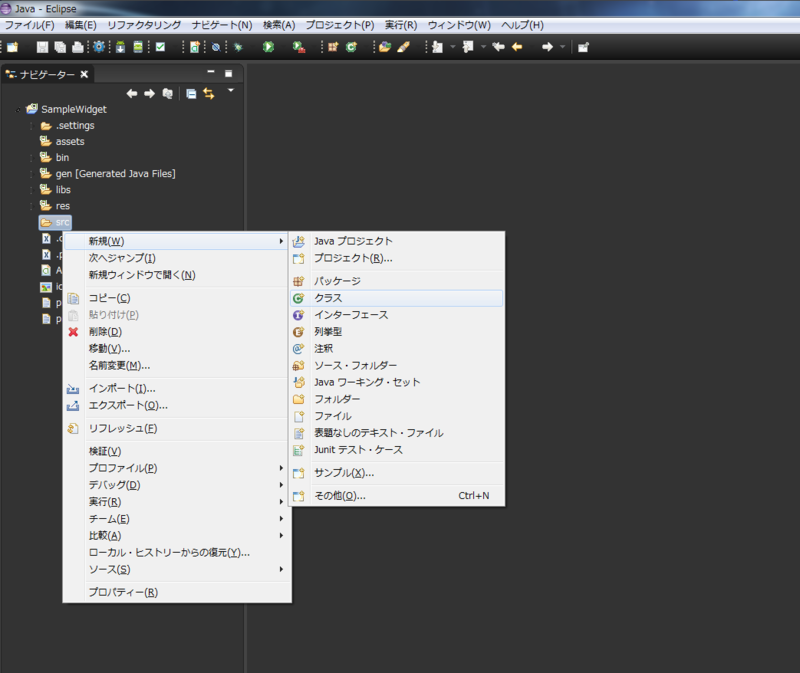Open the Next Annotation dropdown arrow
This screenshot has height=673, width=800.
[x=453, y=47]
